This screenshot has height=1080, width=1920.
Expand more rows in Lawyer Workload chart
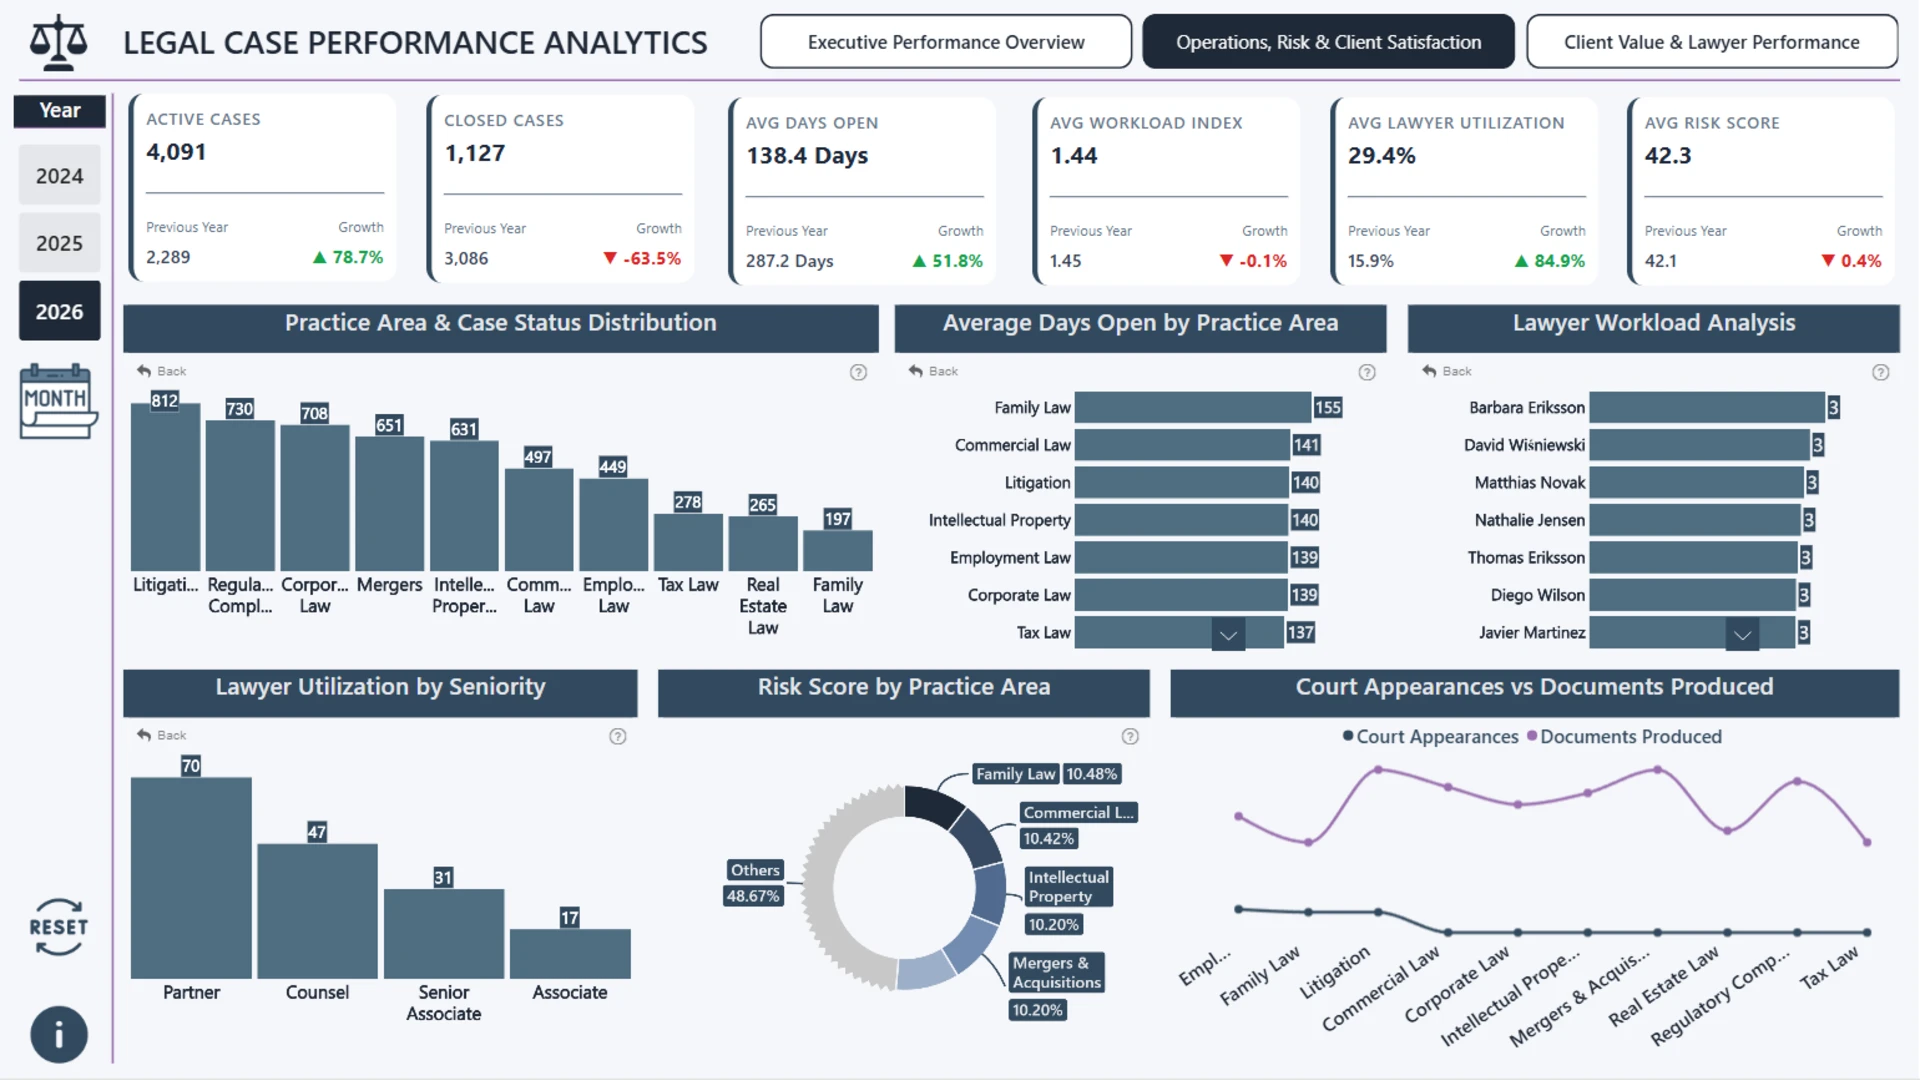click(1742, 634)
